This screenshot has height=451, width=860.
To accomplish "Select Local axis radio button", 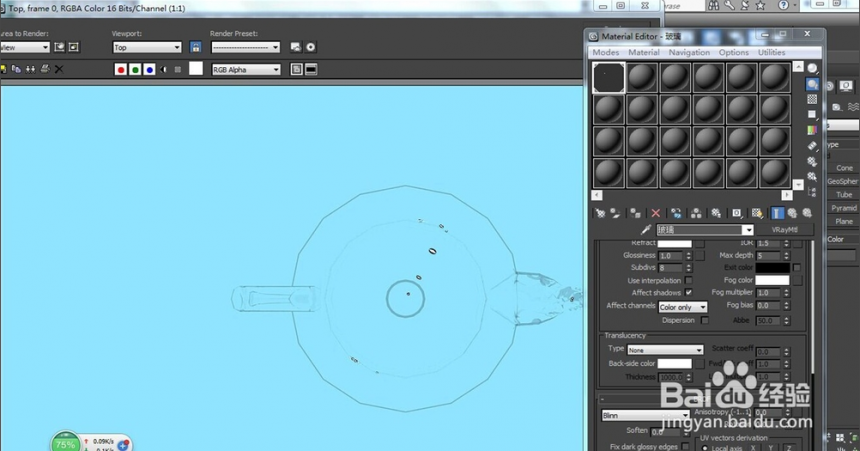I will coord(705,448).
